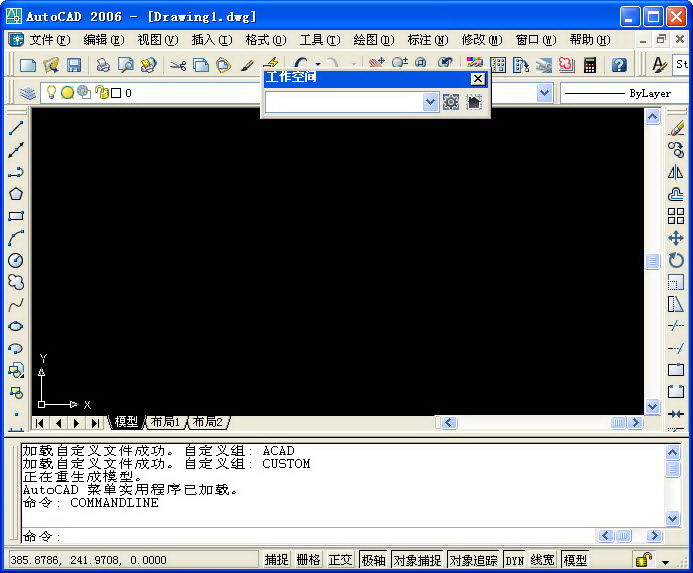Select the Scale tool
Image resolution: width=693 pixels, height=573 pixels.
click(676, 282)
